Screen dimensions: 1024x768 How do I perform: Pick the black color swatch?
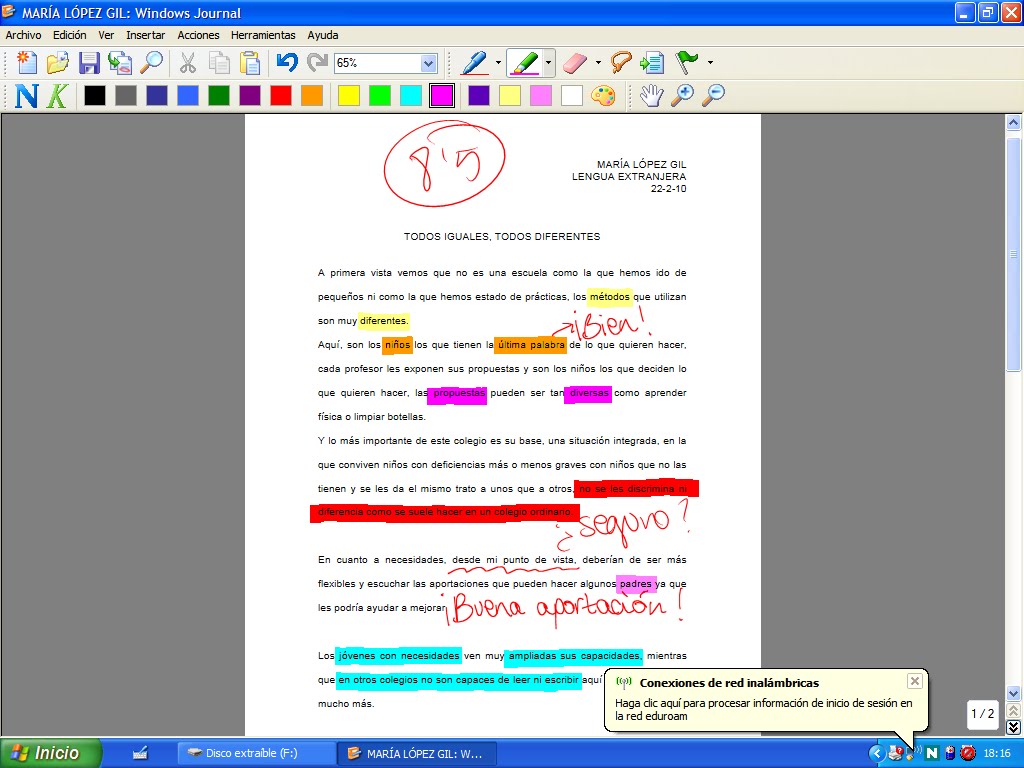[95, 95]
